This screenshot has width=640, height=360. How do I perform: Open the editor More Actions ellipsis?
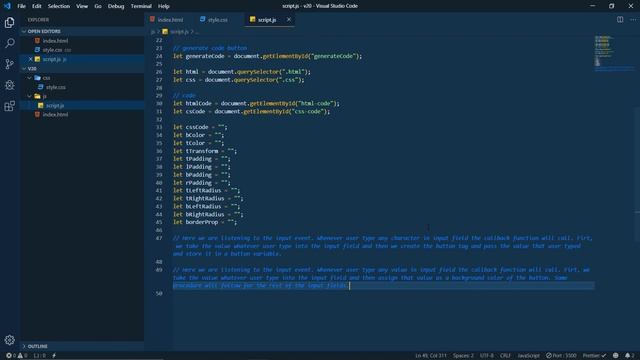coord(633,20)
